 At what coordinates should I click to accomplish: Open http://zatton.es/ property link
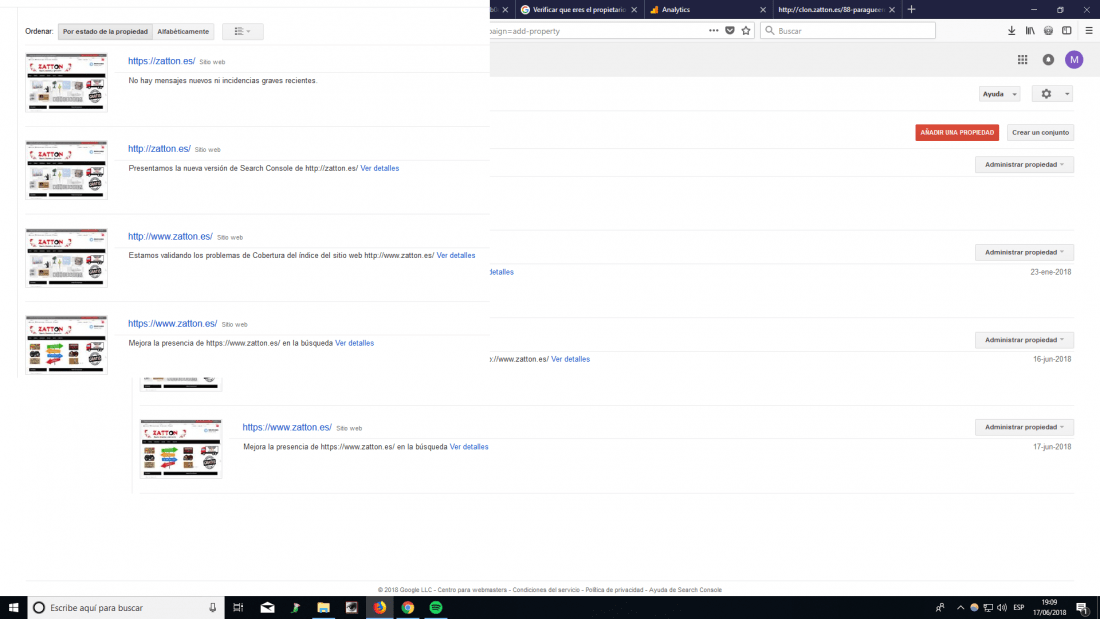159,149
